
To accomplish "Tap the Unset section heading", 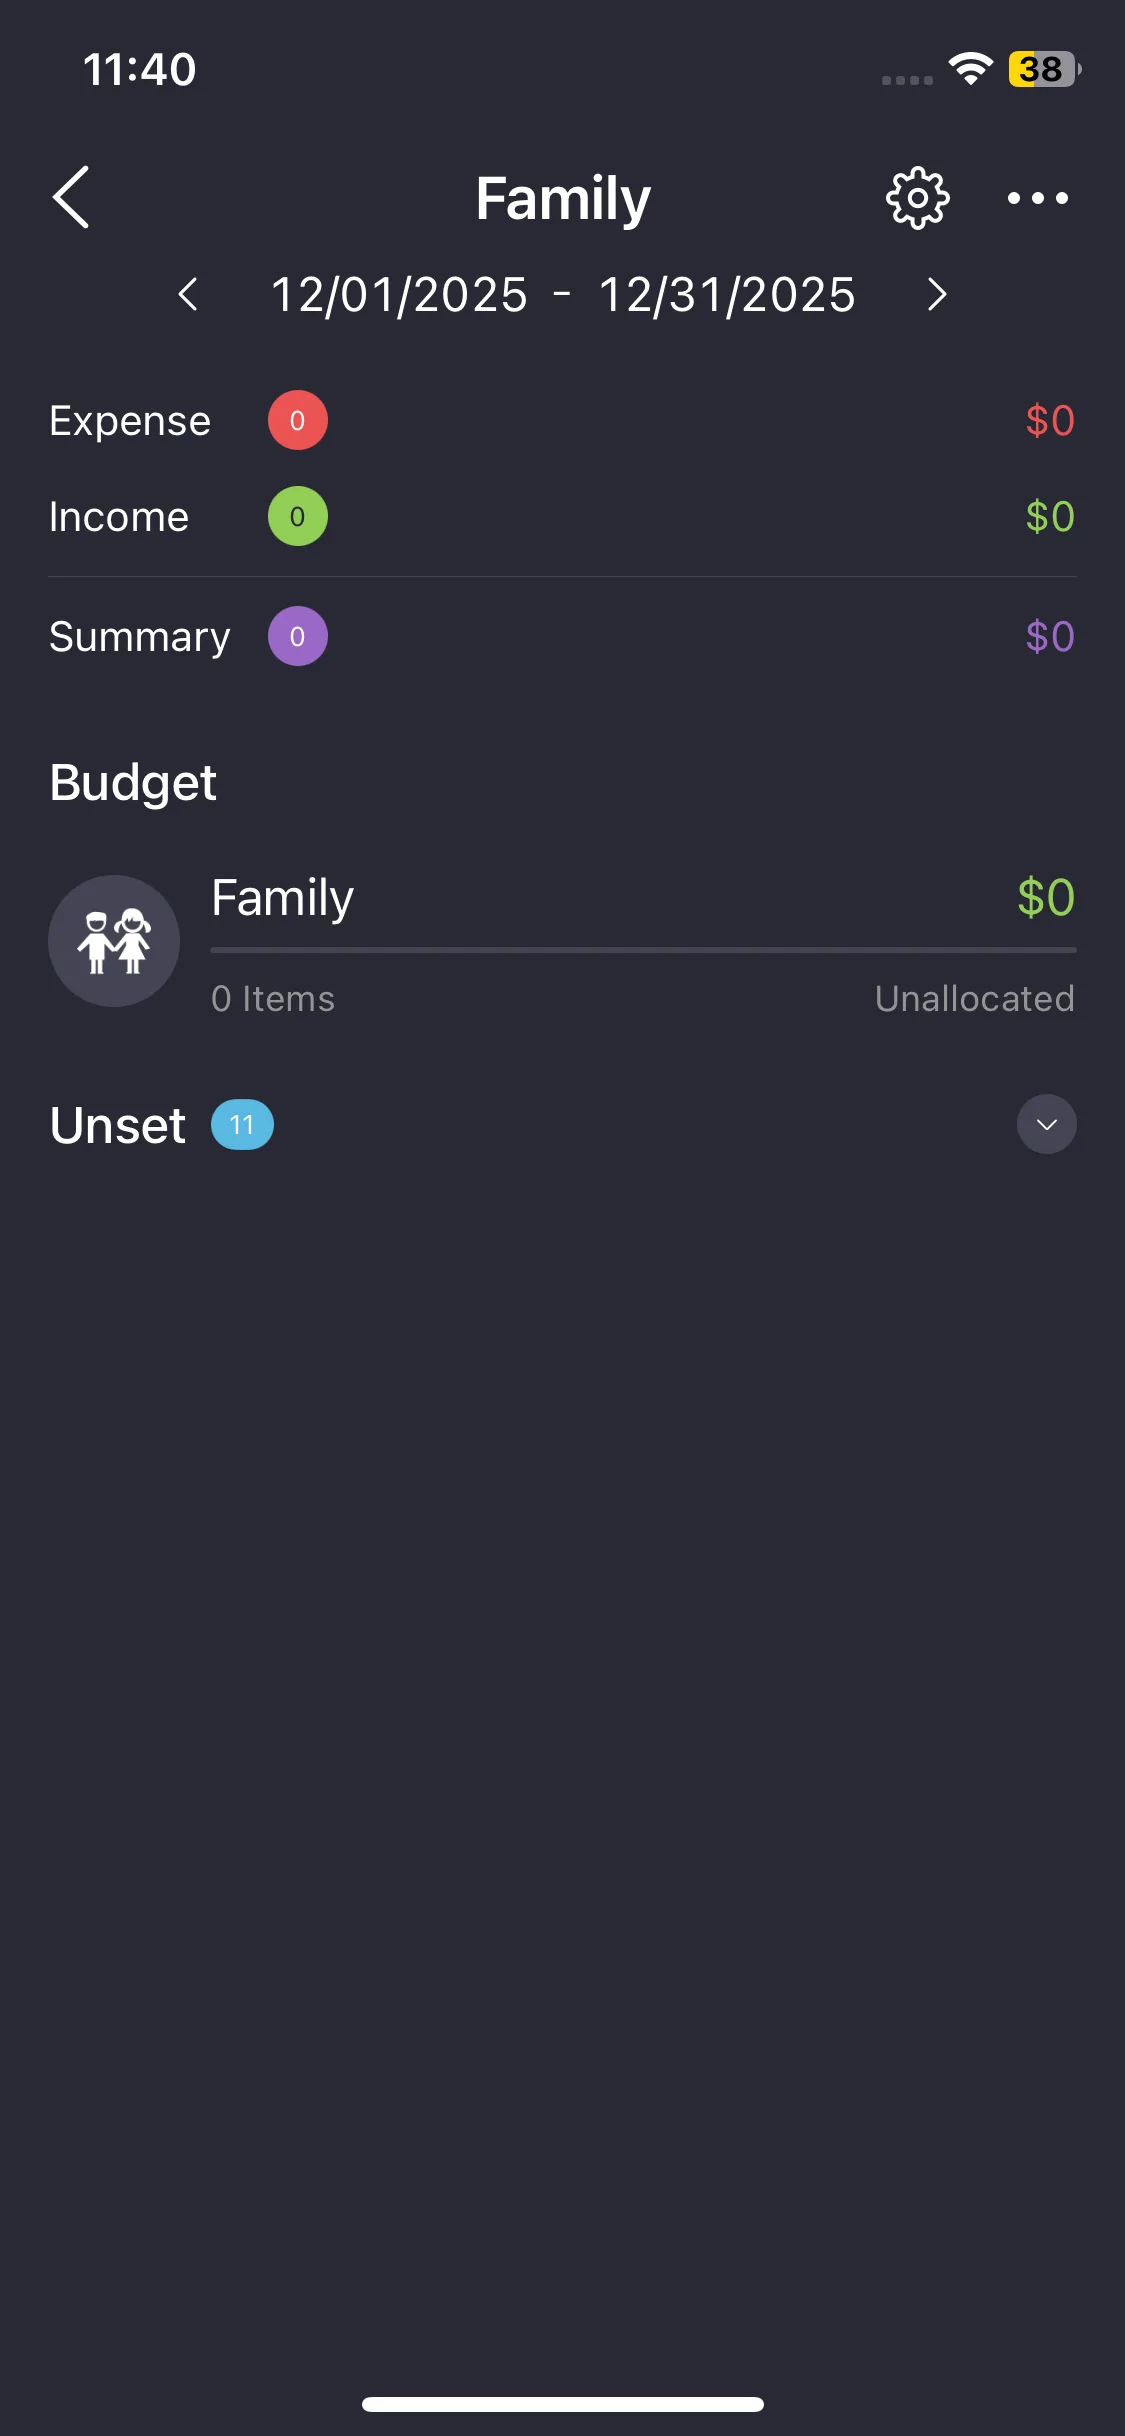I will (118, 1125).
